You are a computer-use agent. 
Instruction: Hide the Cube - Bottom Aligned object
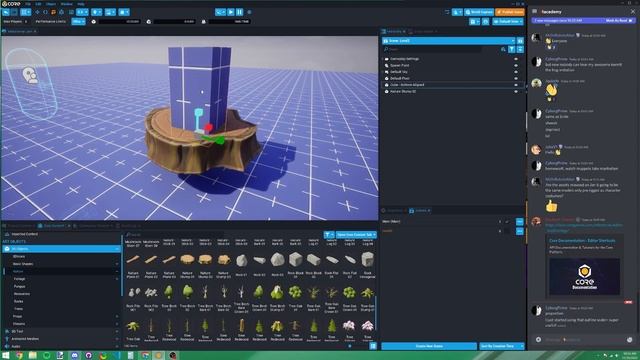(516, 85)
